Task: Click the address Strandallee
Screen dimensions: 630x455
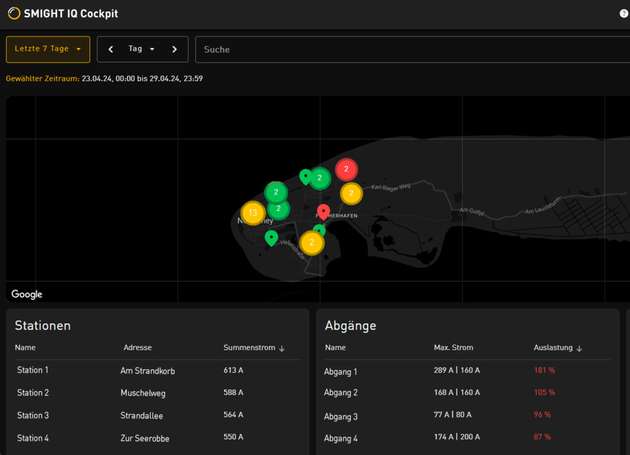Action: pyautogui.click(x=141, y=416)
